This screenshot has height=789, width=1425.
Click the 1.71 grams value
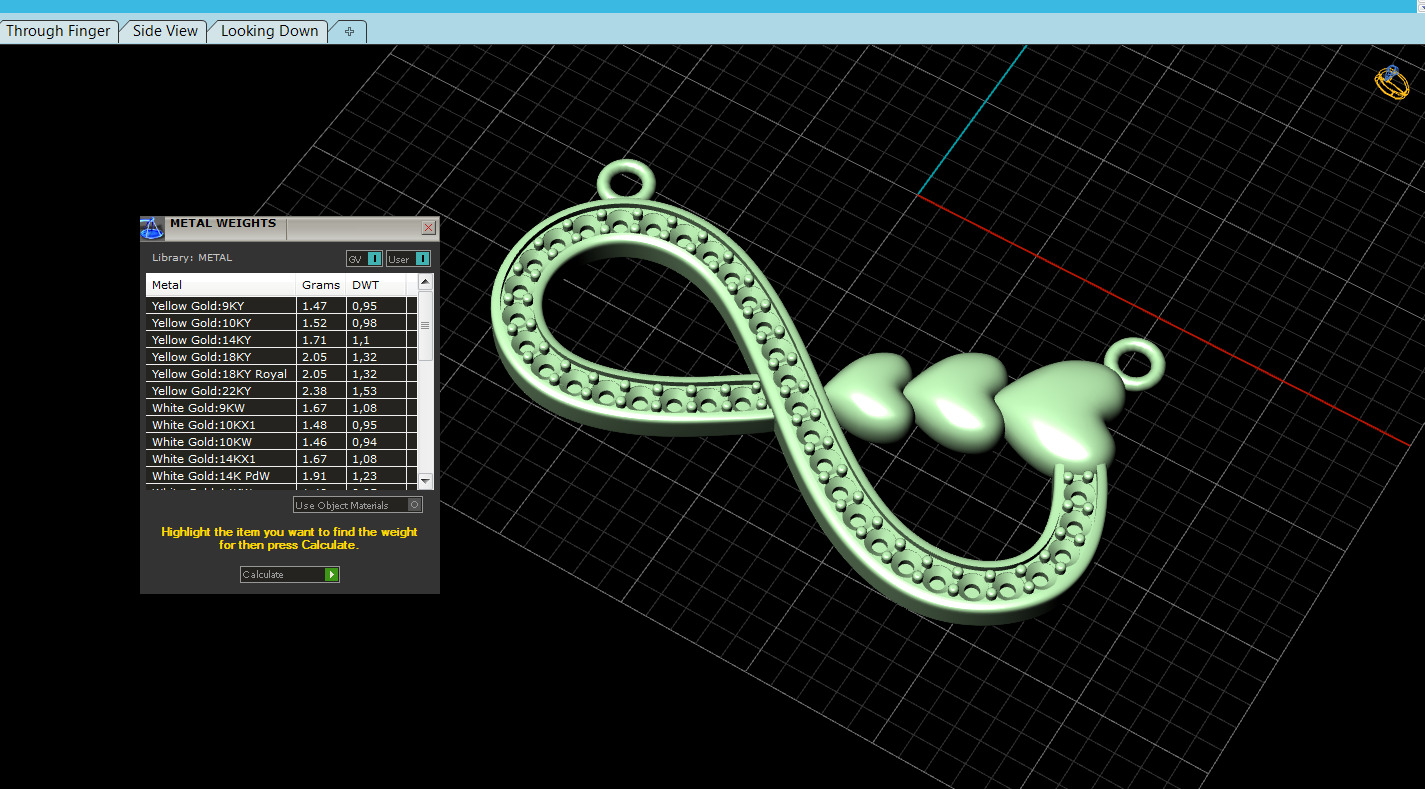[x=314, y=340]
